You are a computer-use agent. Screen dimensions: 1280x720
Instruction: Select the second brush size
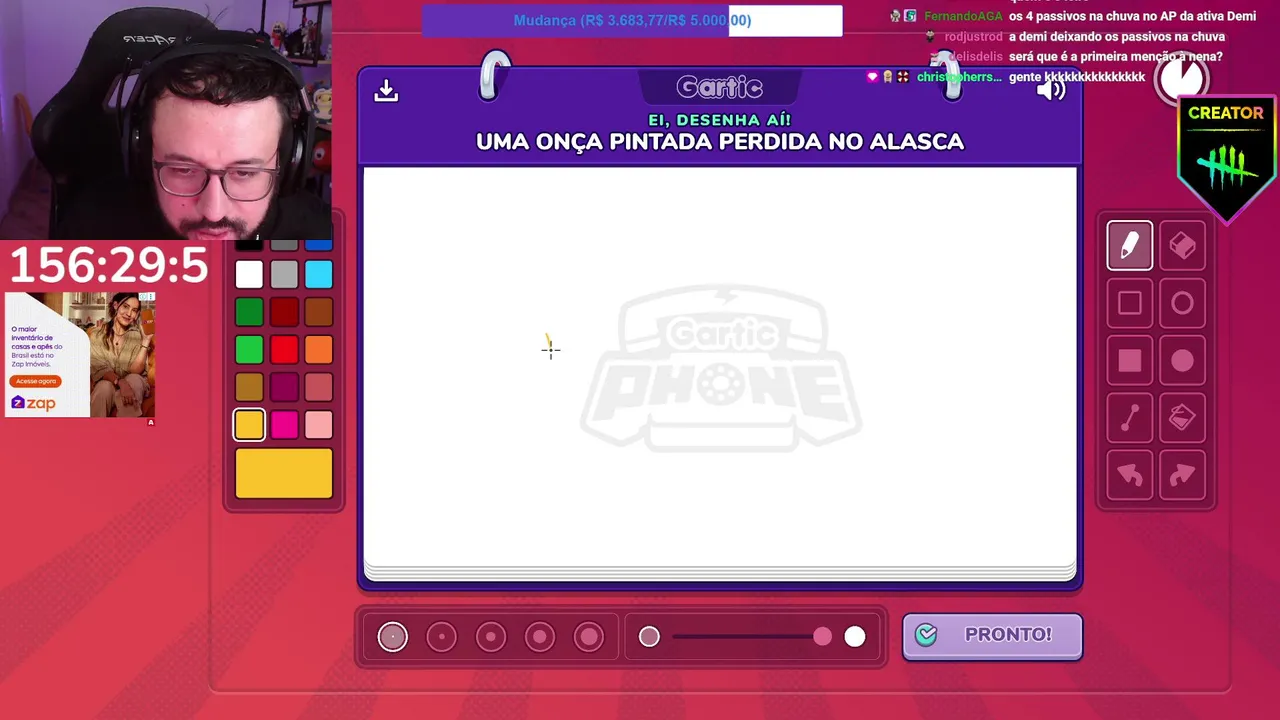click(x=441, y=636)
